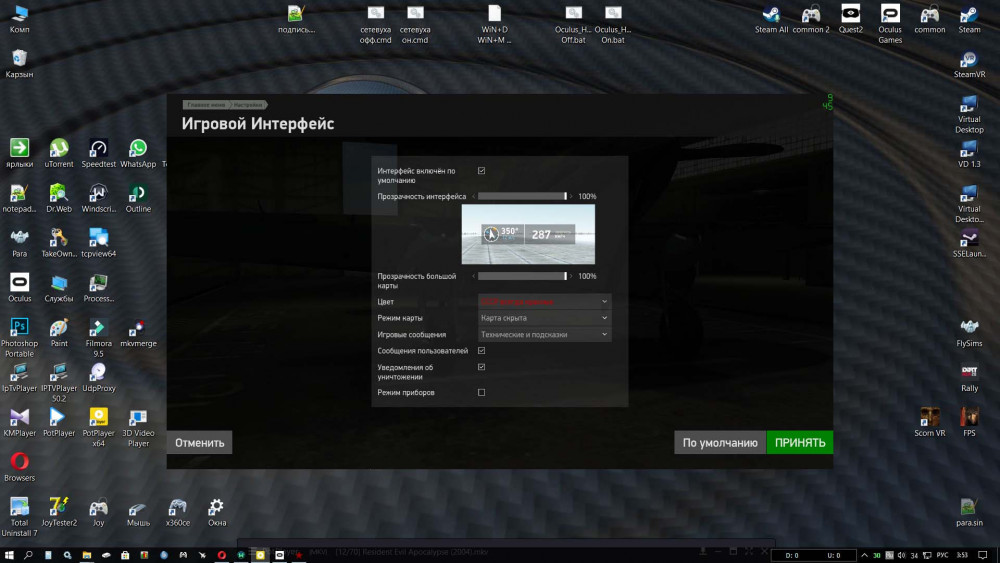Increase big map transparency right arrow
The width and height of the screenshot is (1000, 563).
point(571,276)
